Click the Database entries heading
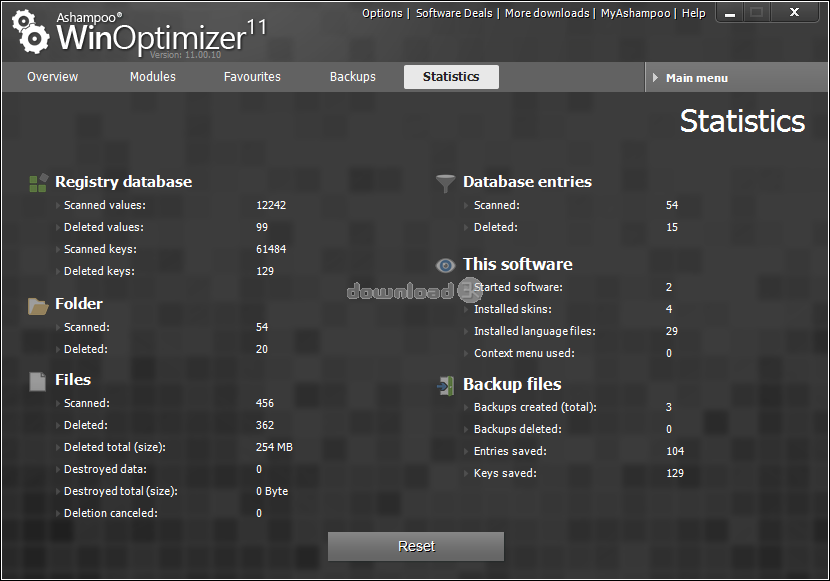The width and height of the screenshot is (830, 581). 527,182
